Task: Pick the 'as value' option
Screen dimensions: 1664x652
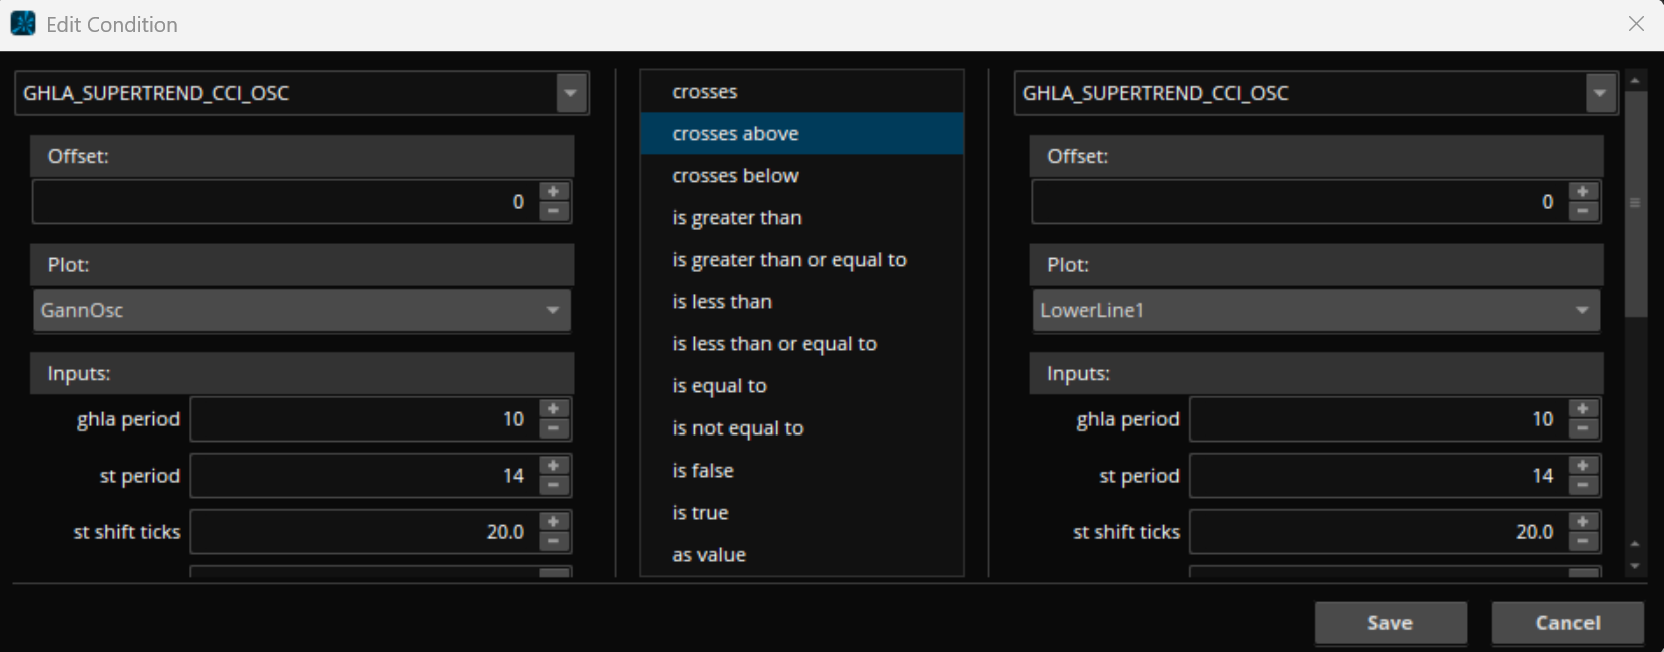Action: point(709,555)
